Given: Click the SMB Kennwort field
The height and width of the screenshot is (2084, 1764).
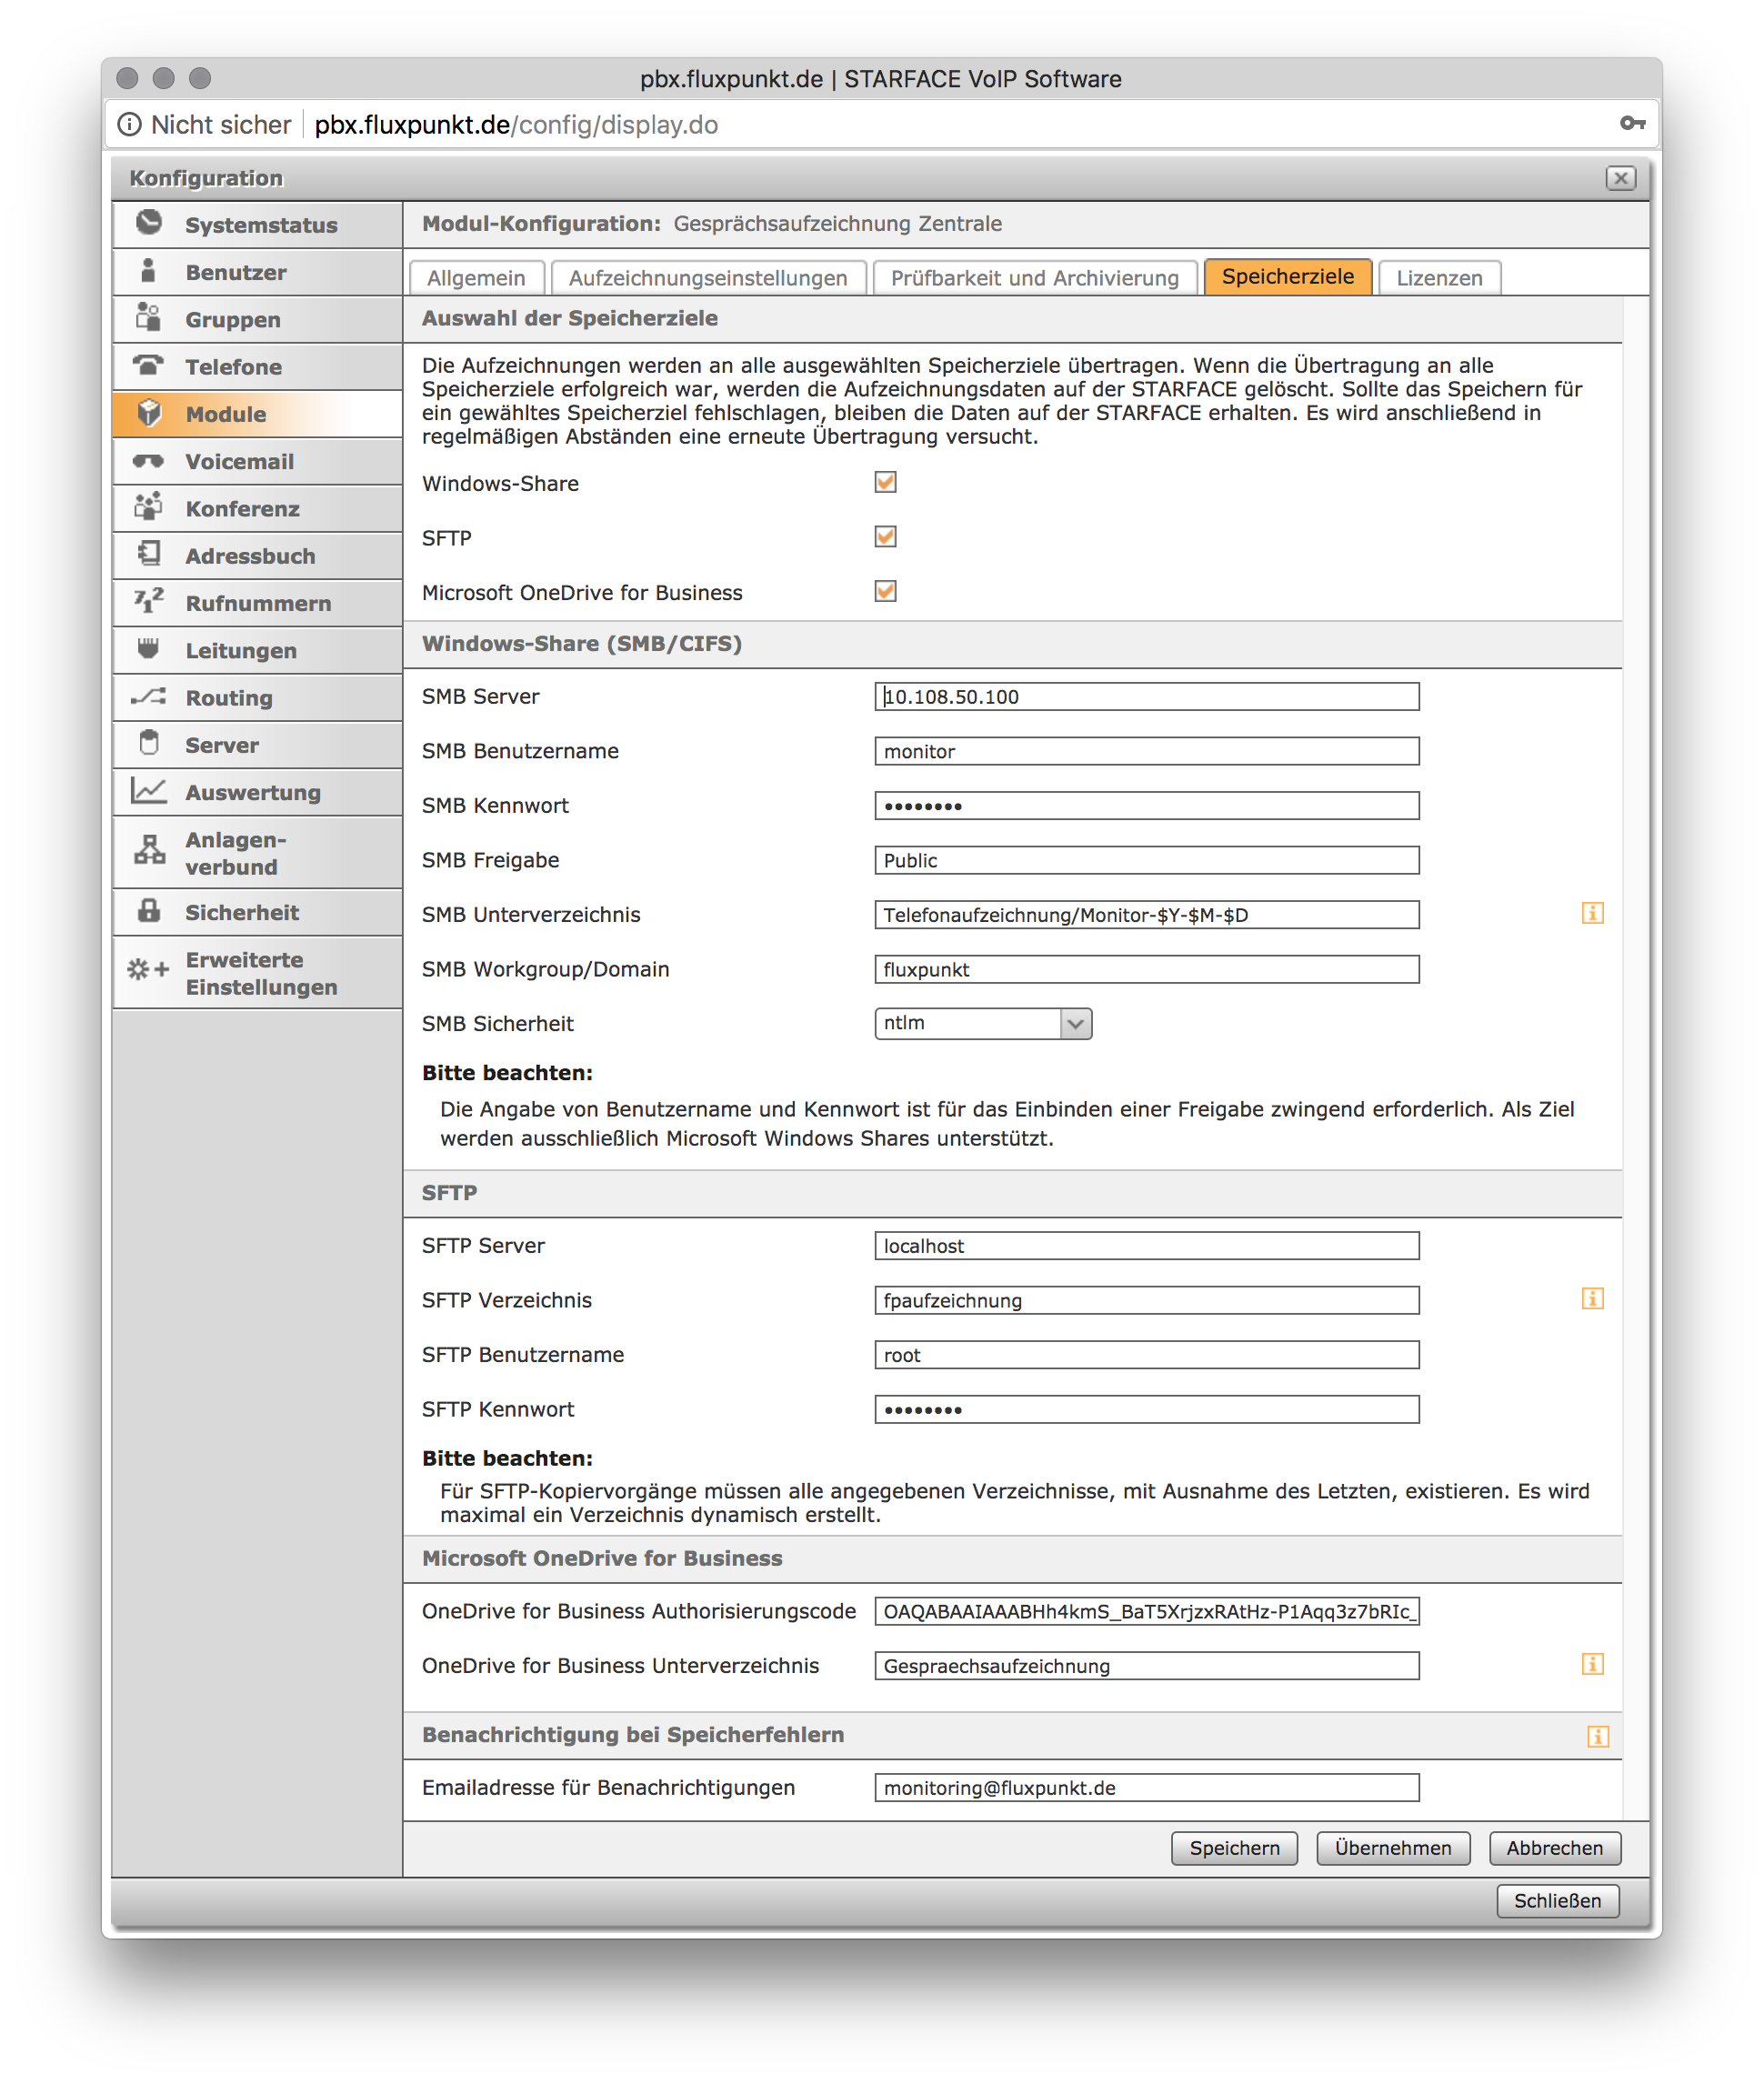Looking at the screenshot, I should [x=1147, y=806].
